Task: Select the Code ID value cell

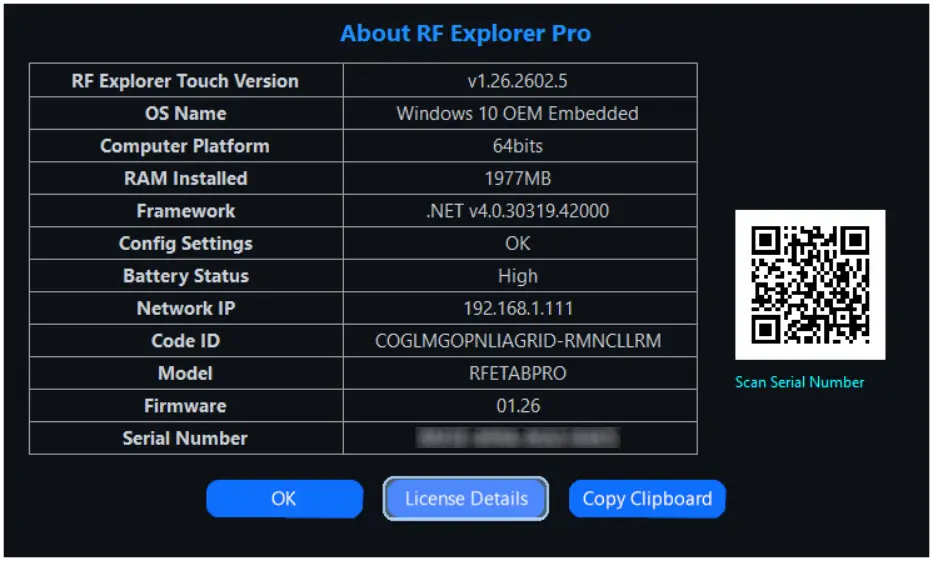Action: tap(518, 341)
